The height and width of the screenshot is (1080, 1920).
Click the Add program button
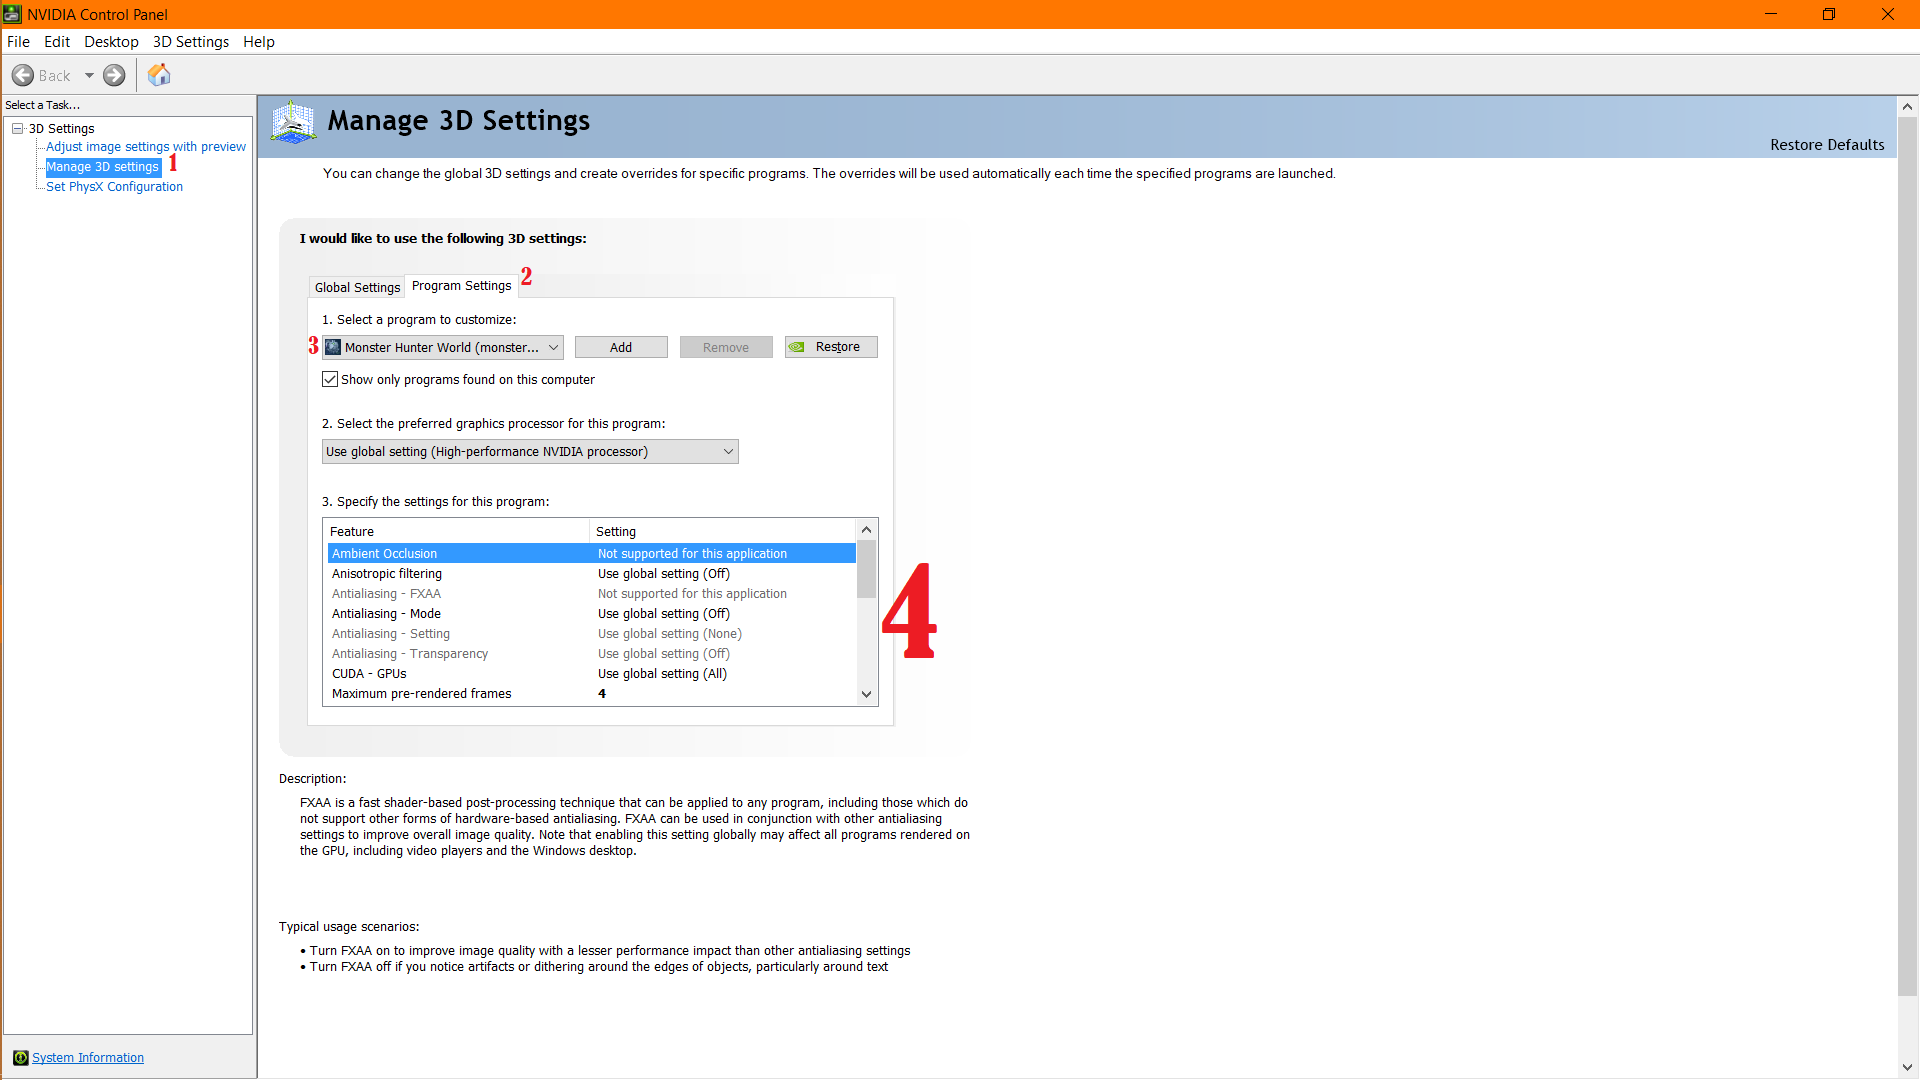(x=621, y=347)
